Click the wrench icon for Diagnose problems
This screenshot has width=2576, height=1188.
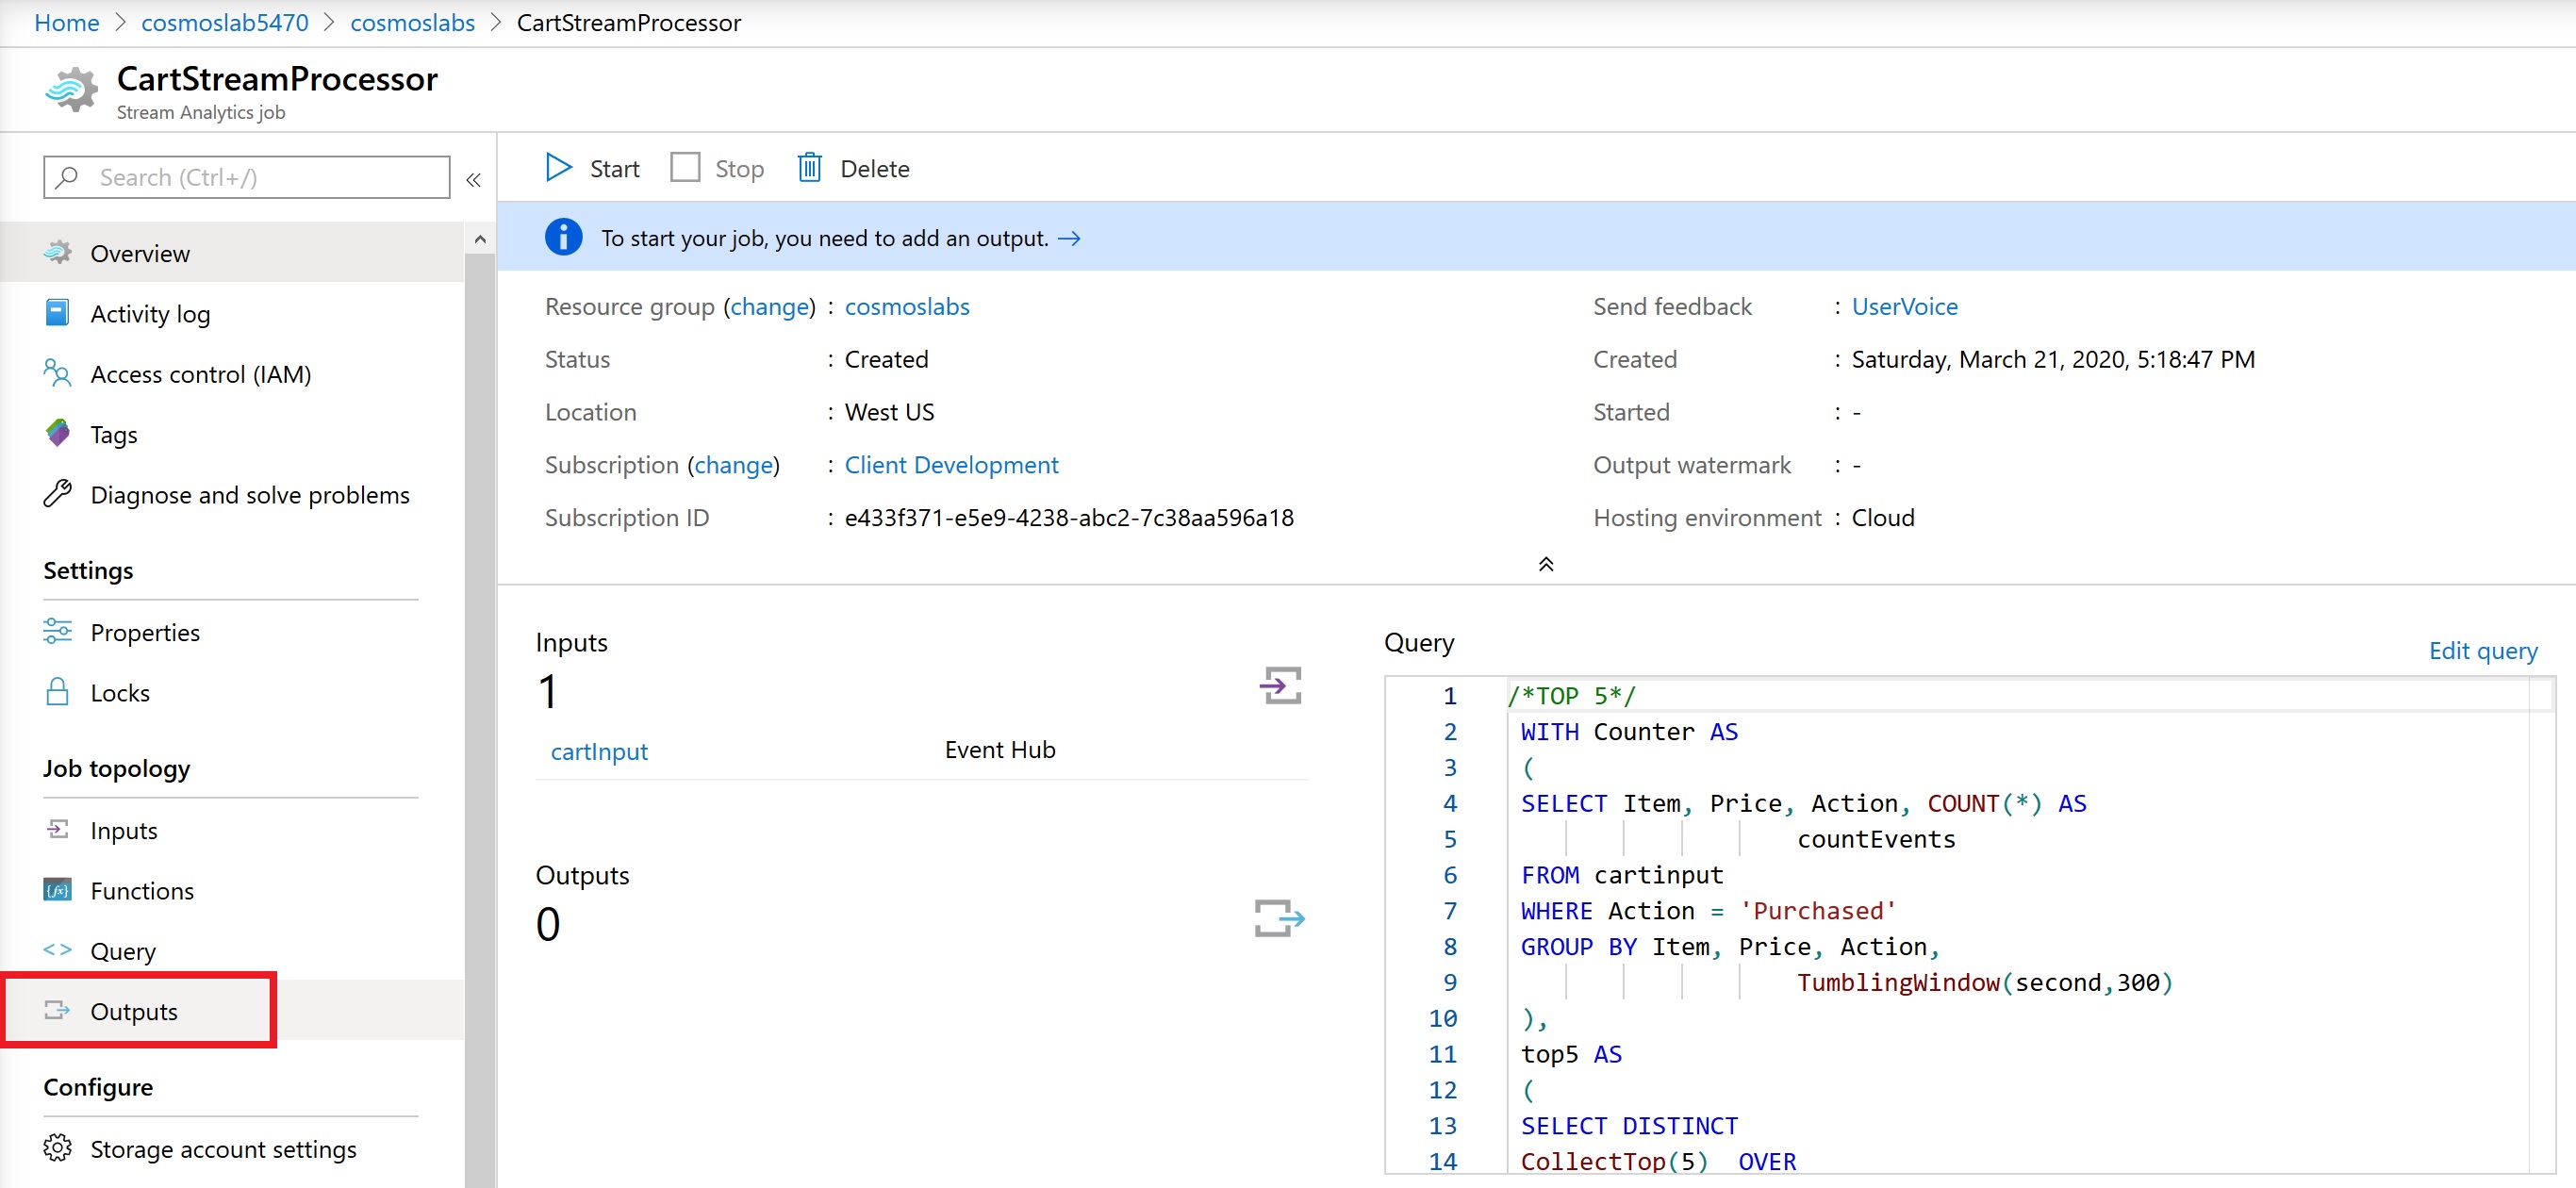(57, 494)
